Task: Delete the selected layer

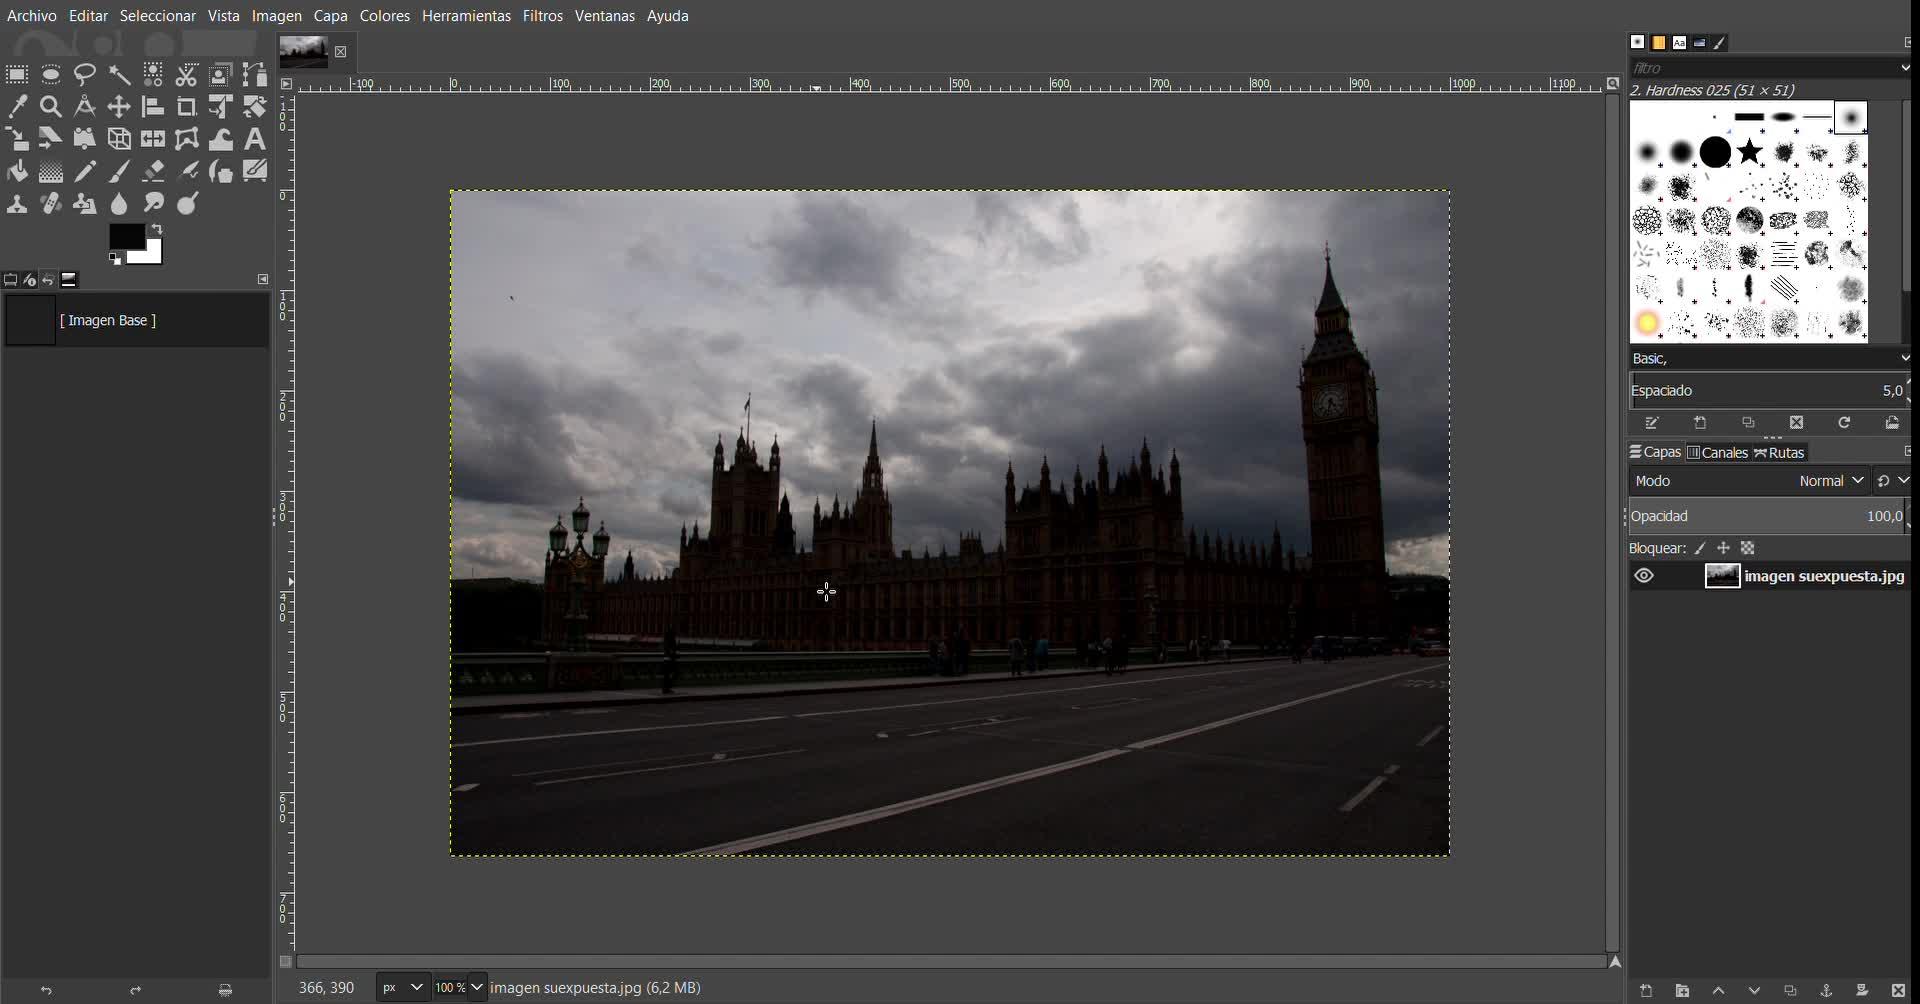Action: click(x=1898, y=991)
